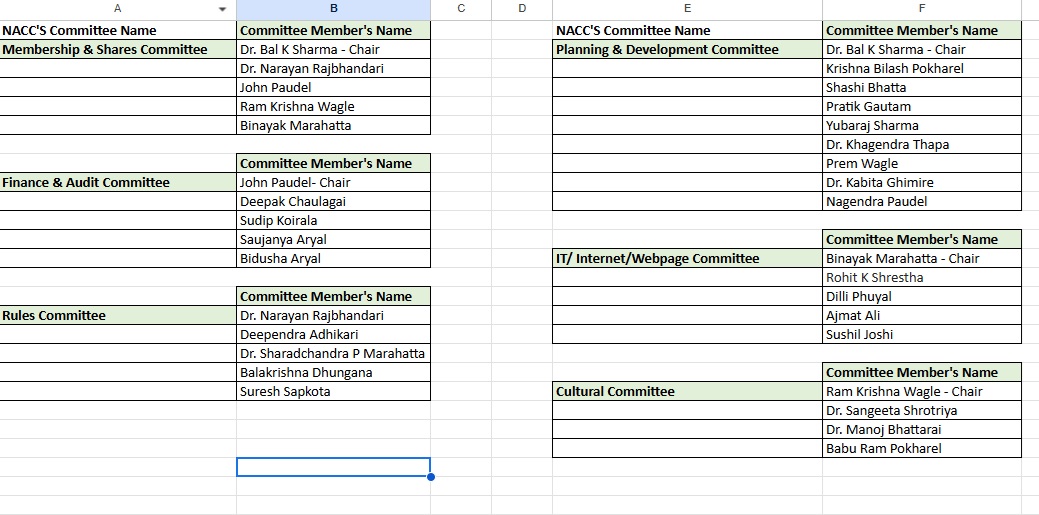Image resolution: width=1039 pixels, height=515 pixels.
Task: Click Committee Member's Name header above Ram Krishna Wagle - Chair
Action: click(x=922, y=372)
